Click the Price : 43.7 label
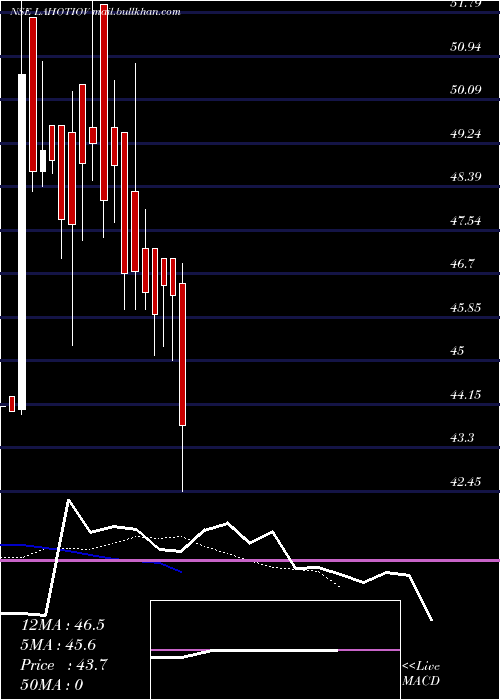 (64, 665)
